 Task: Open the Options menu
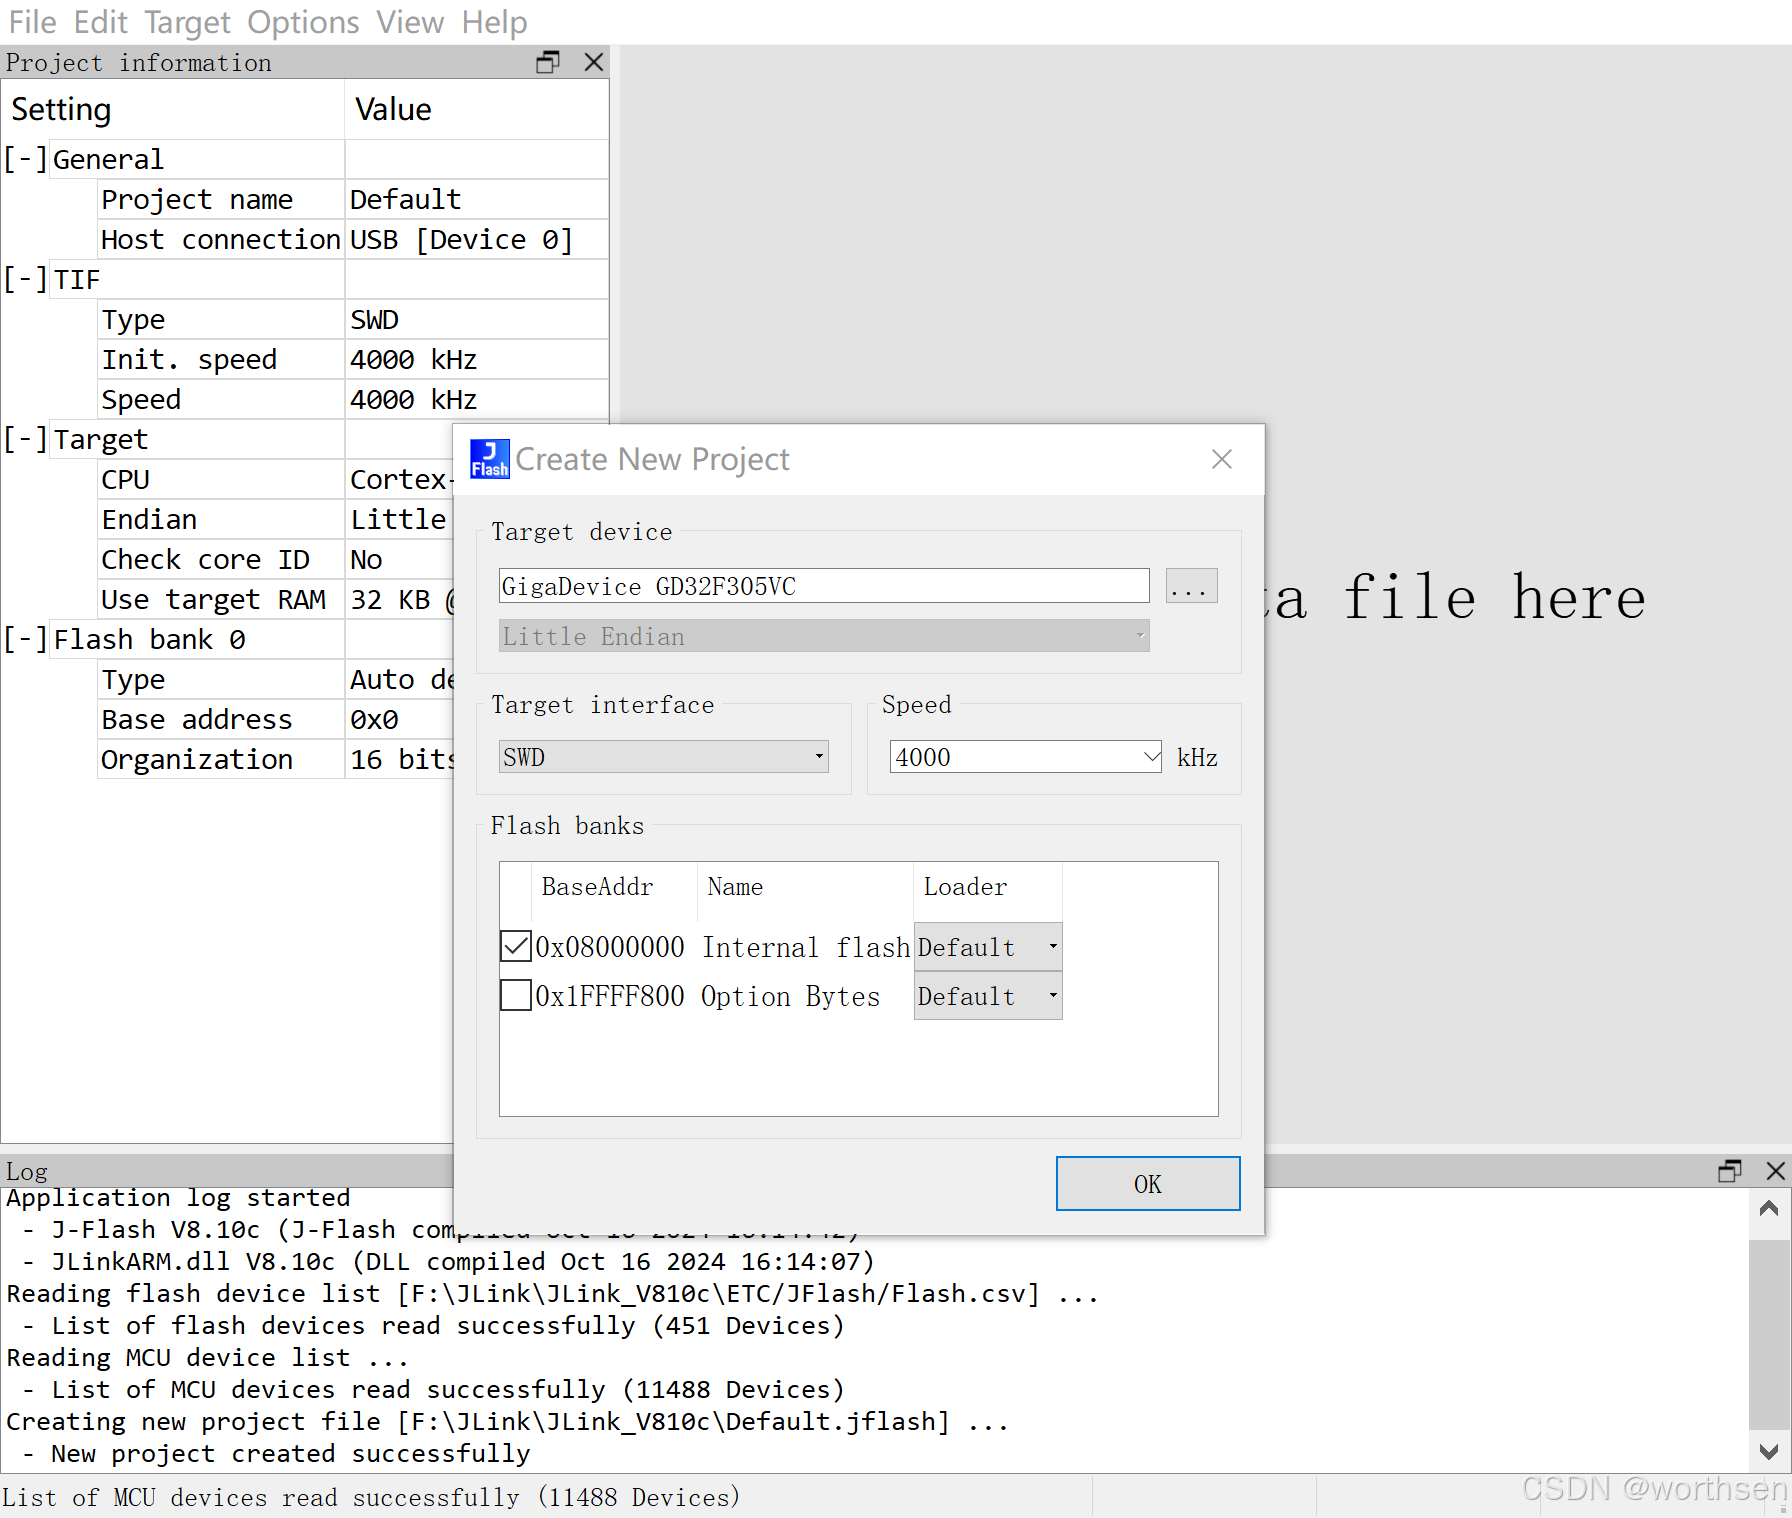[x=303, y=22]
